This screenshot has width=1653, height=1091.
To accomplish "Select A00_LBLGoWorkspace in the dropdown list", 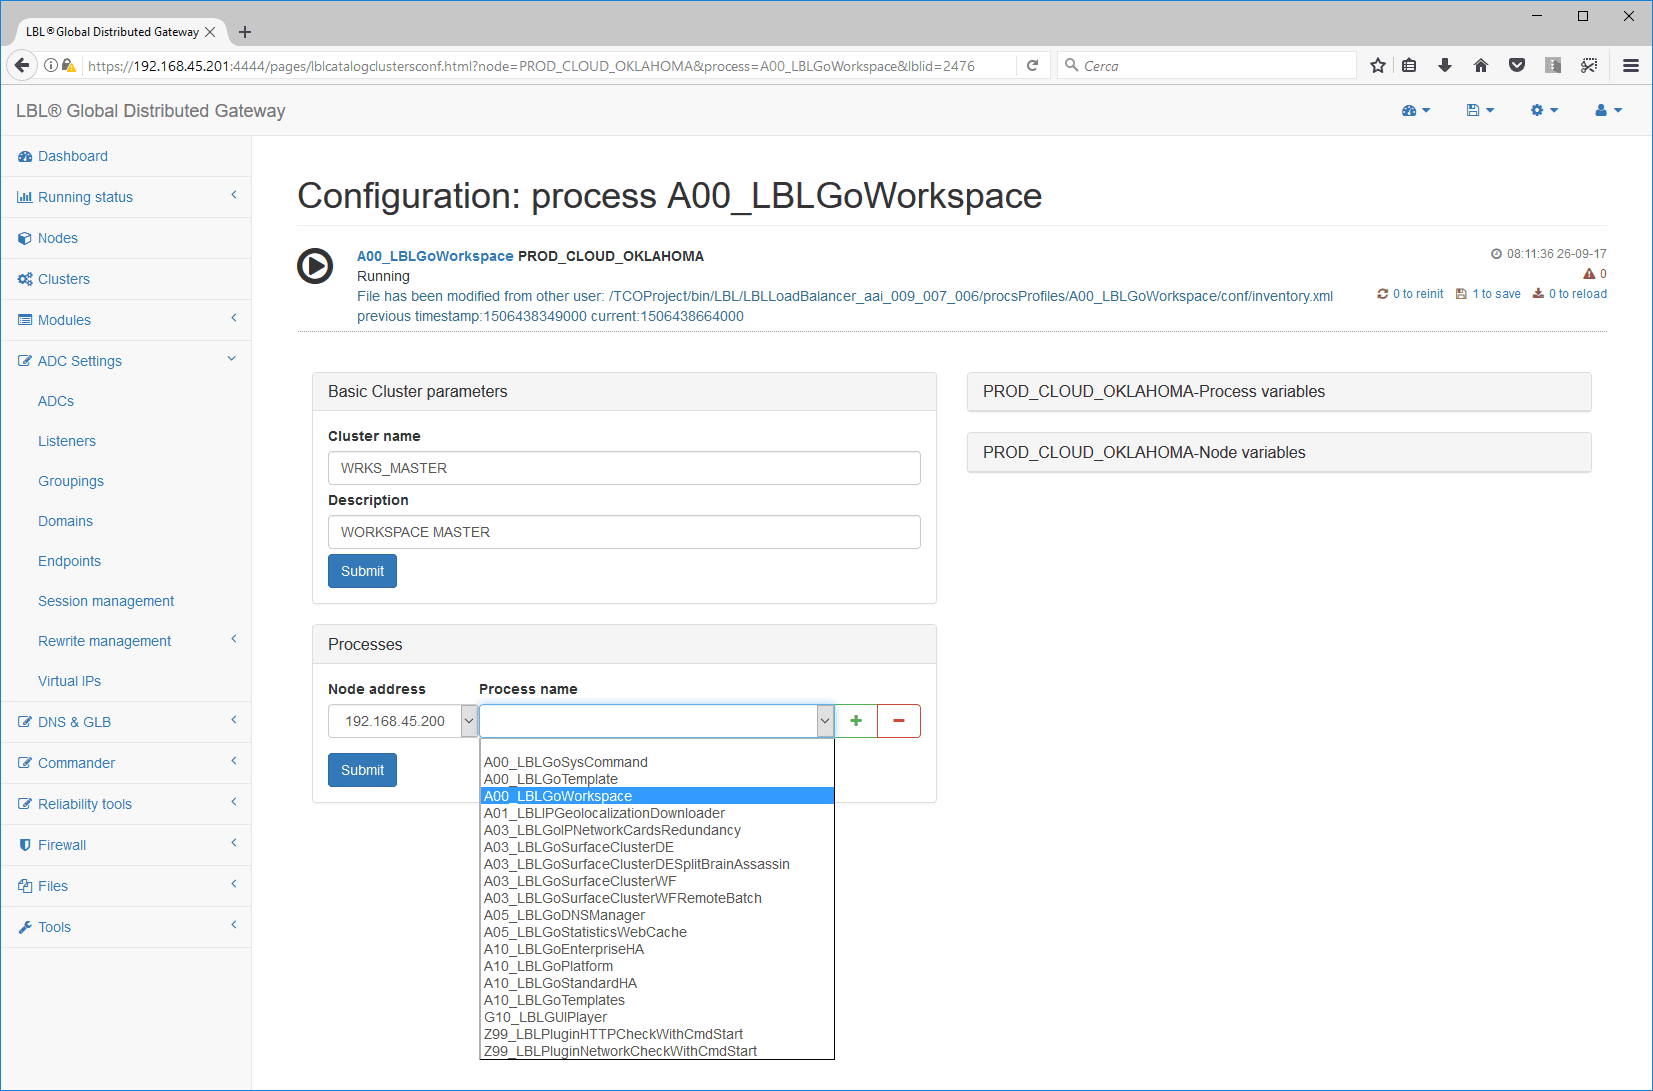I will click(657, 796).
